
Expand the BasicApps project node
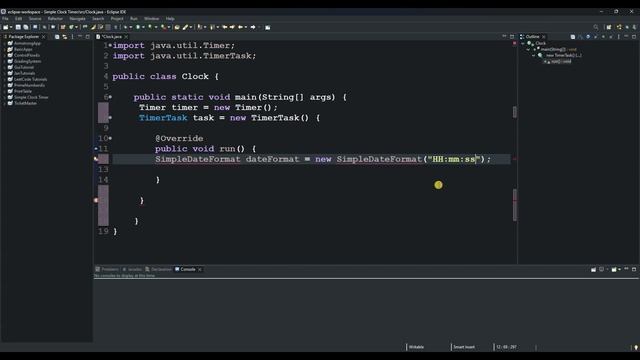4,49
